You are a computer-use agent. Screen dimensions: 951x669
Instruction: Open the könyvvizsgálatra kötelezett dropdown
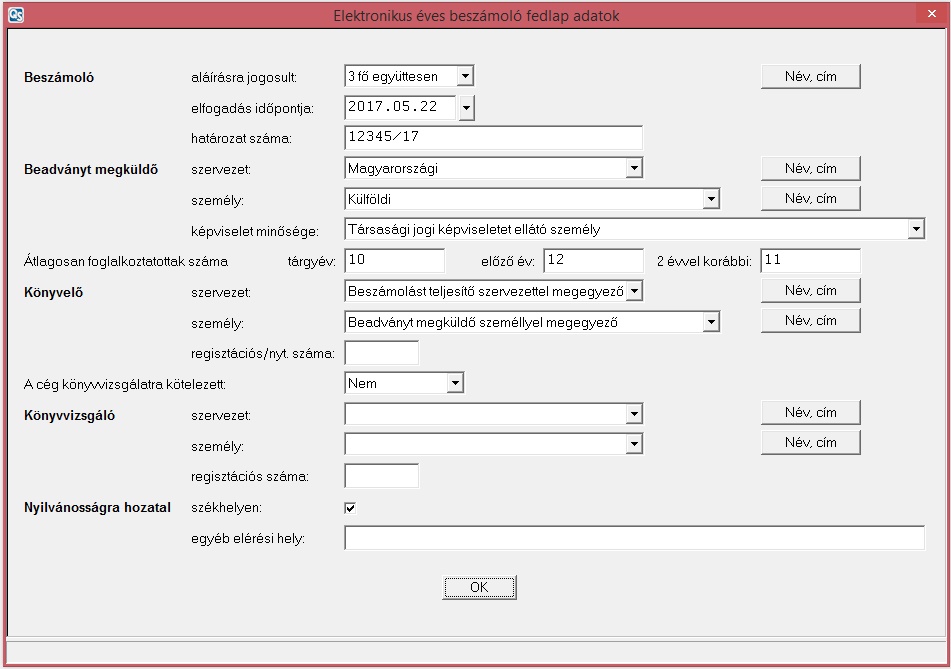click(455, 382)
